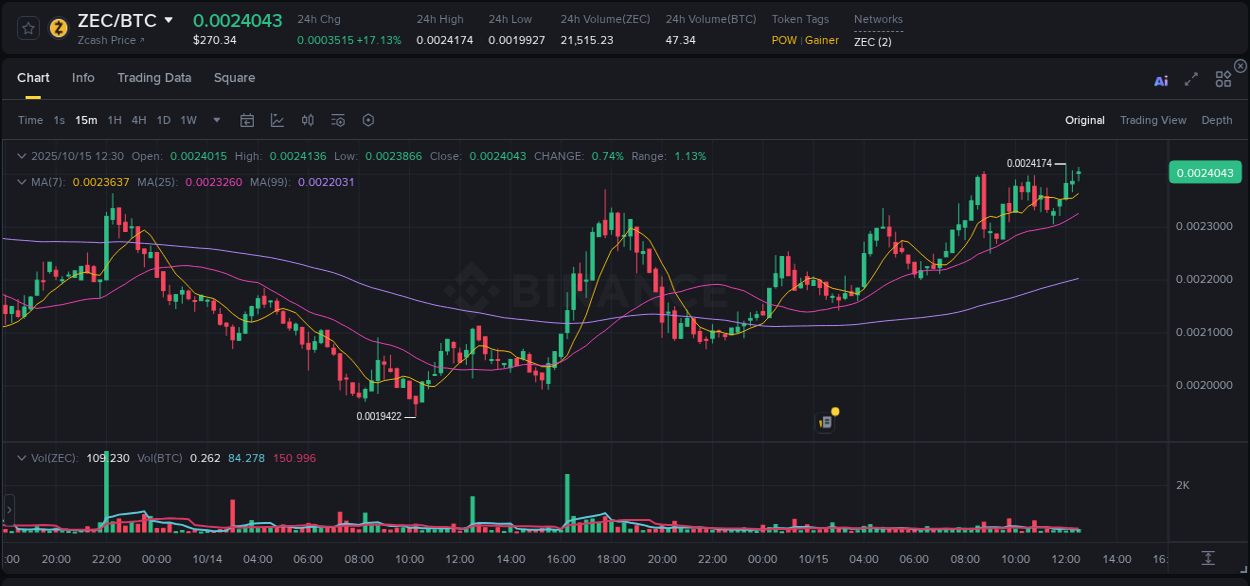
Task: Open the AI analysis tool
Action: point(1161,80)
